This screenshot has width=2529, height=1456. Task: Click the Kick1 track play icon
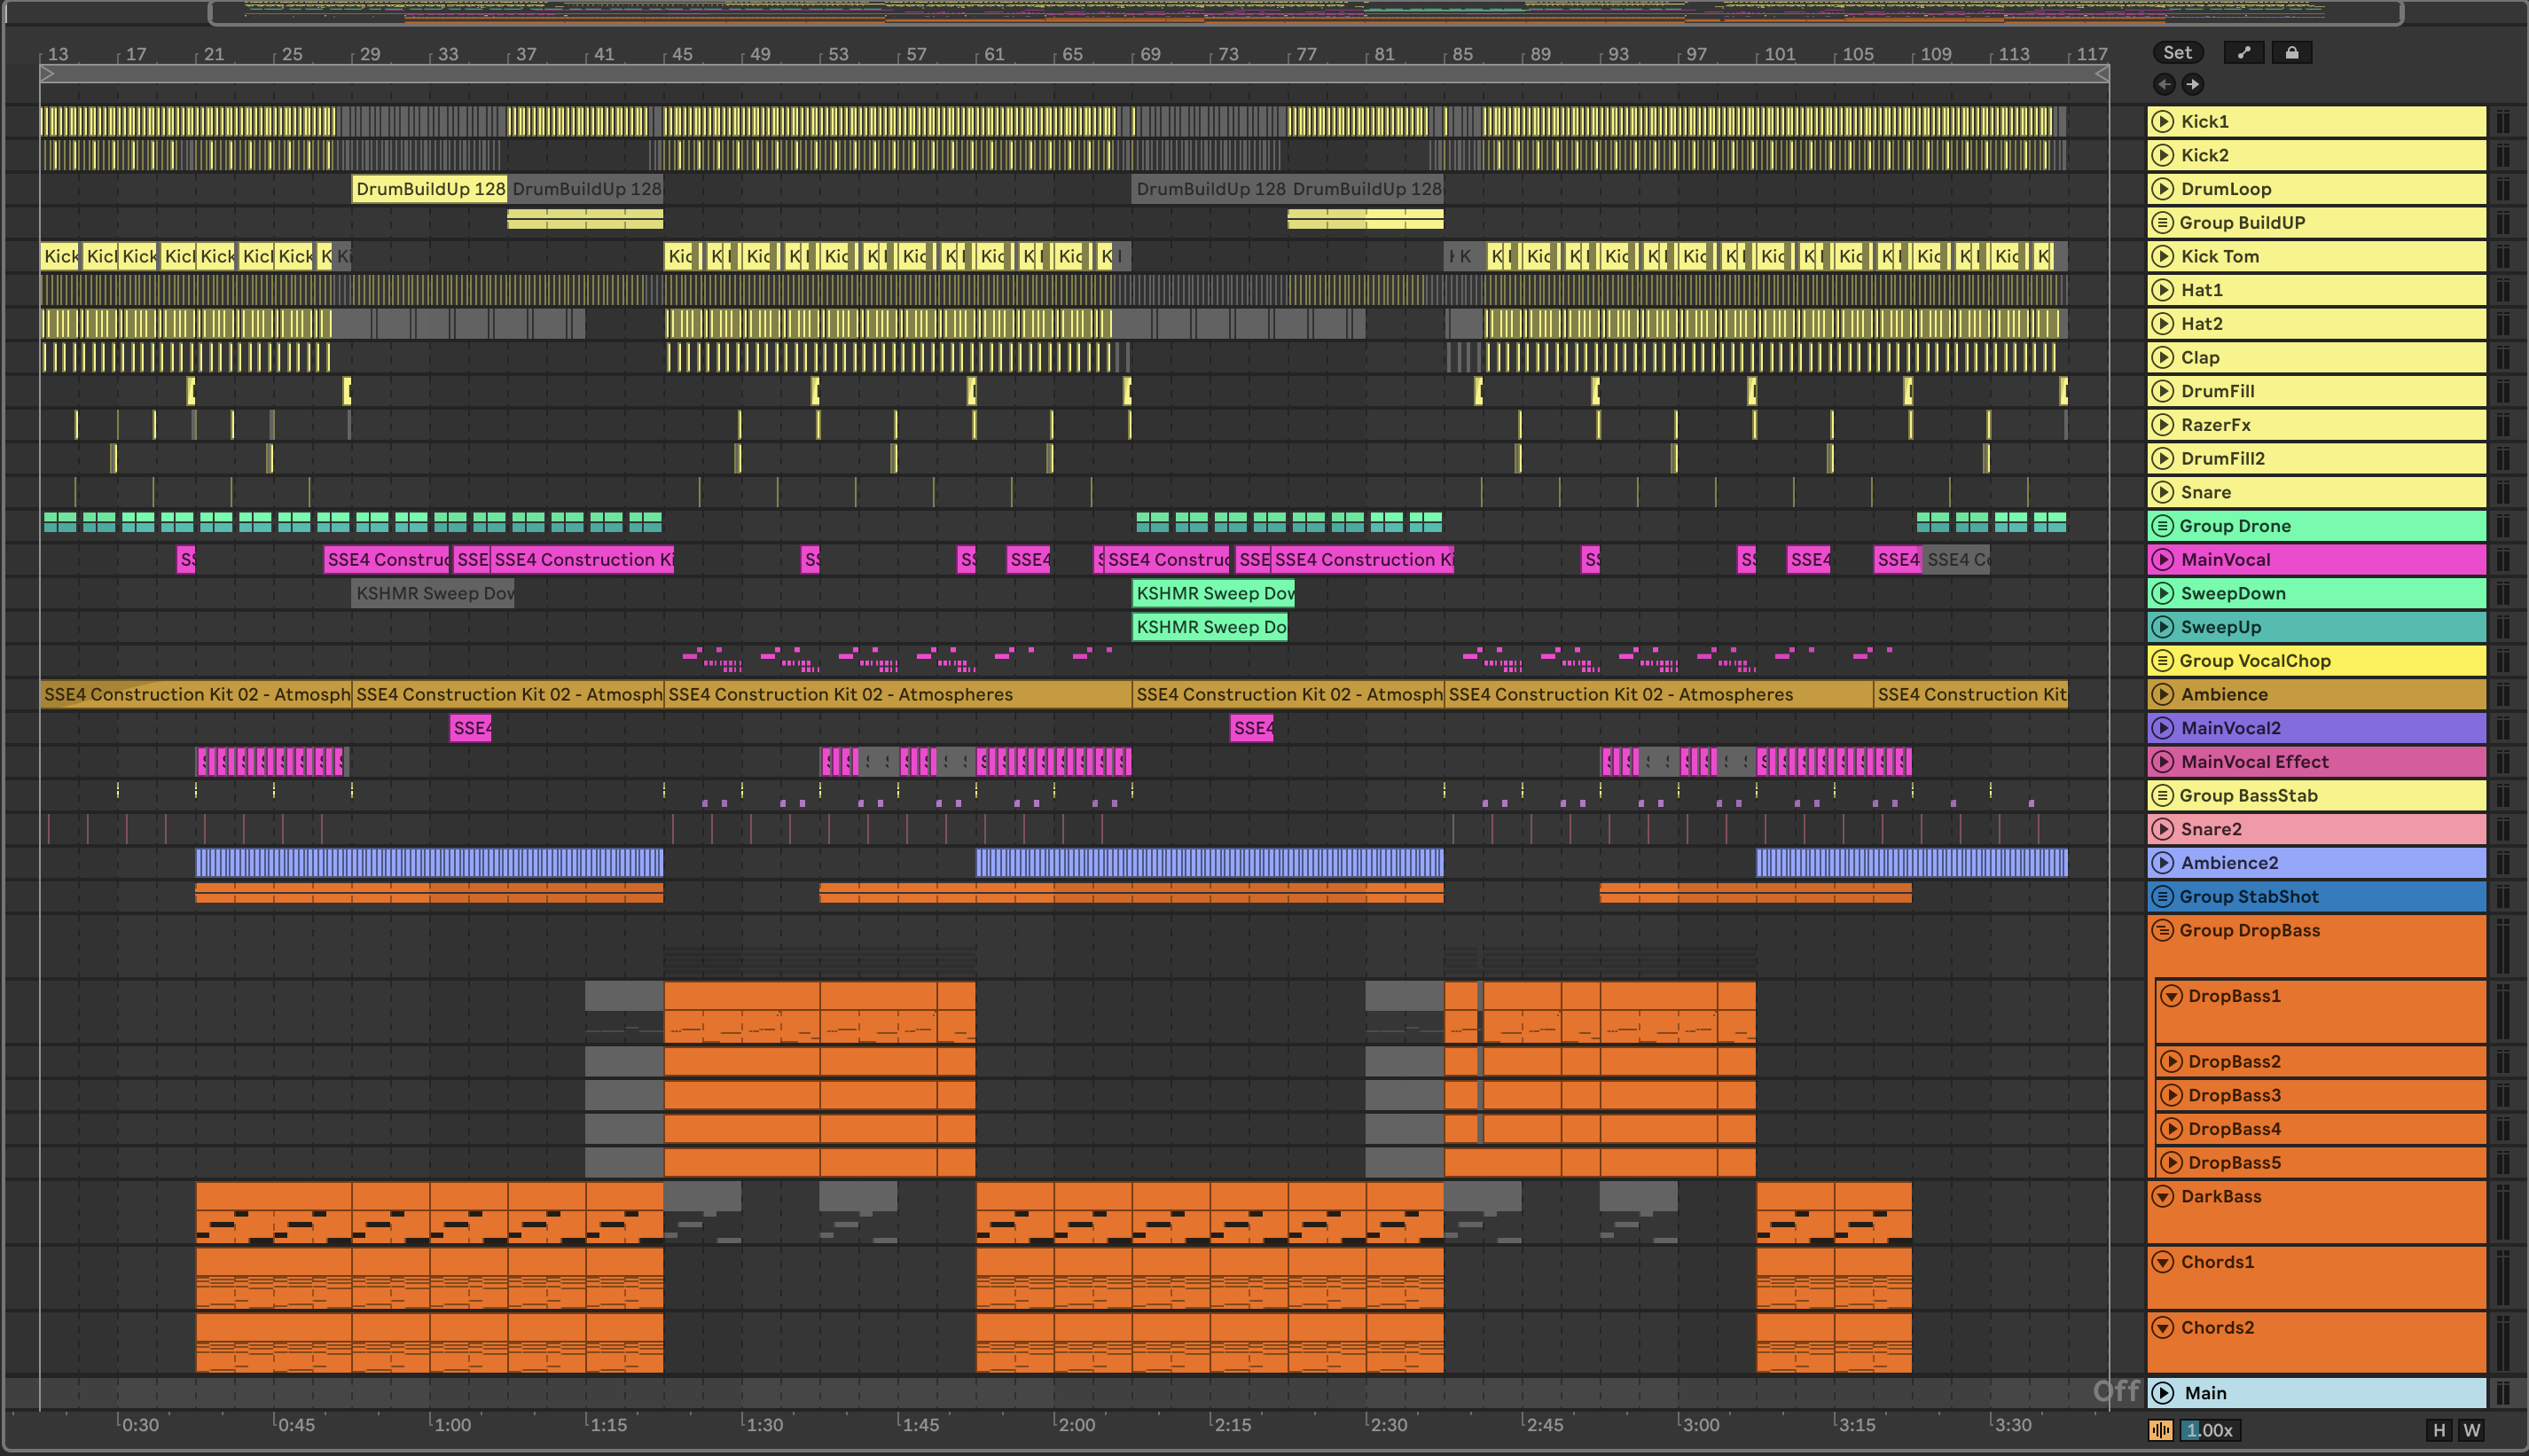pos(2163,121)
